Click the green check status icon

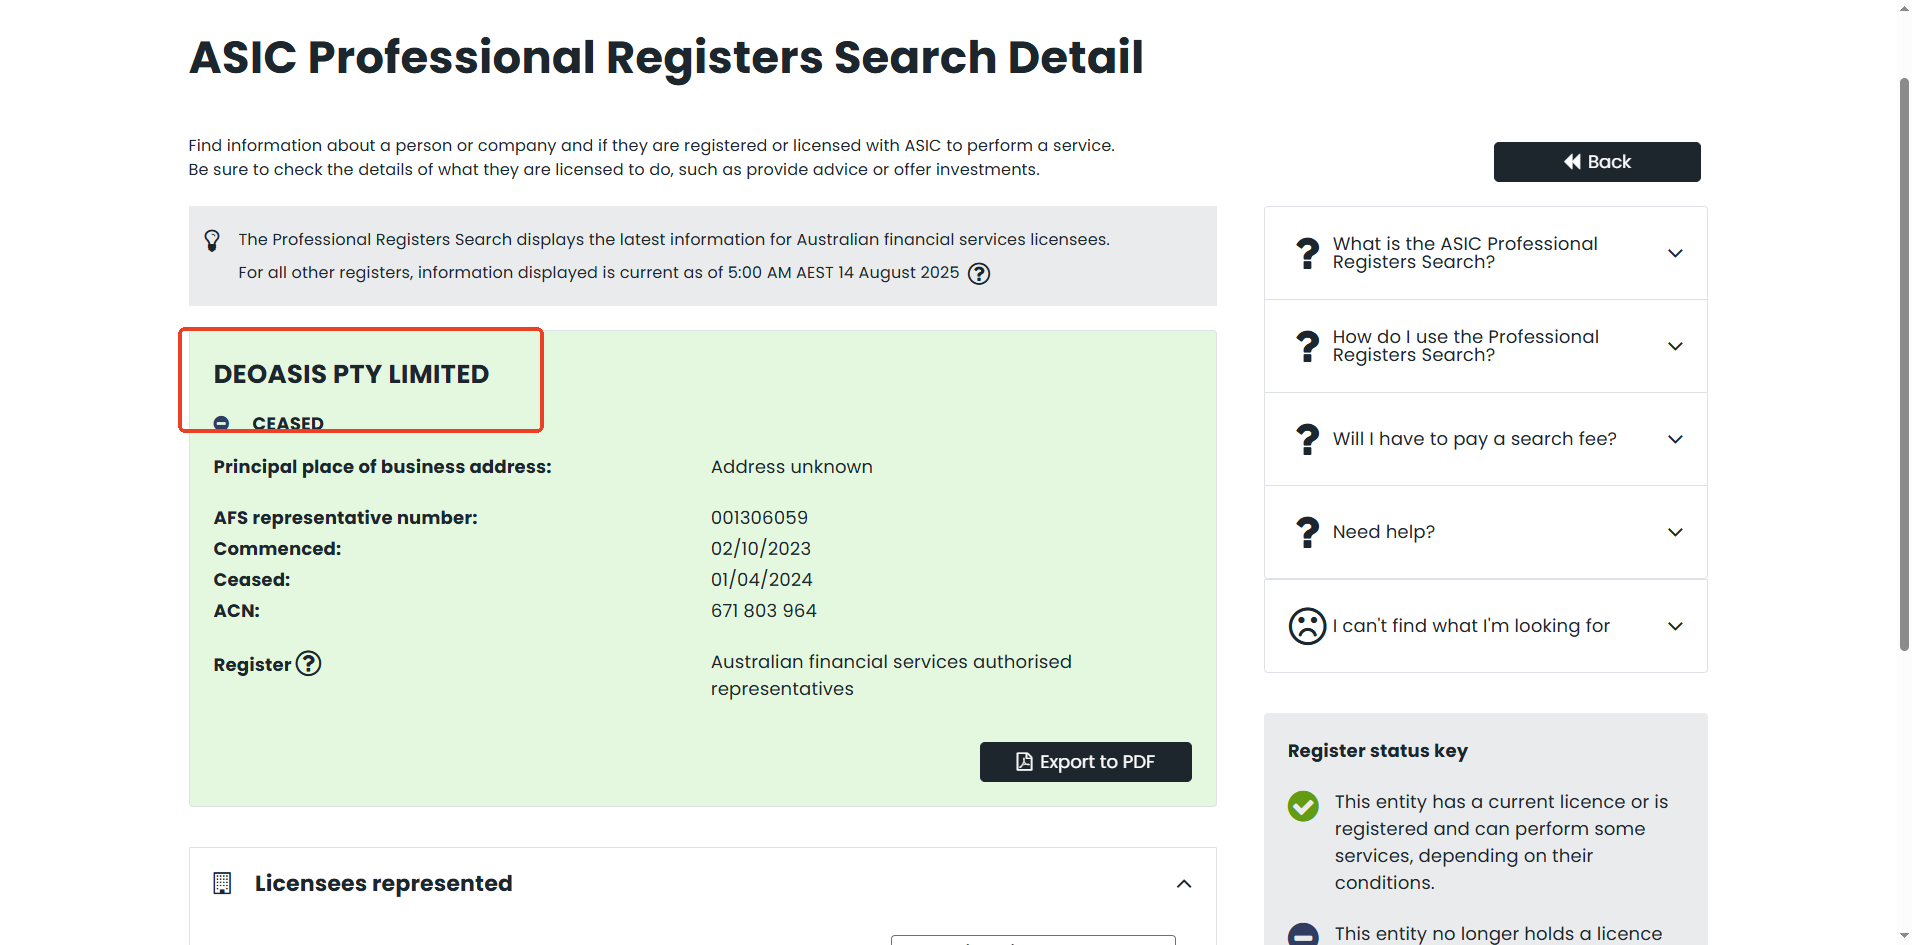pyautogui.click(x=1303, y=806)
